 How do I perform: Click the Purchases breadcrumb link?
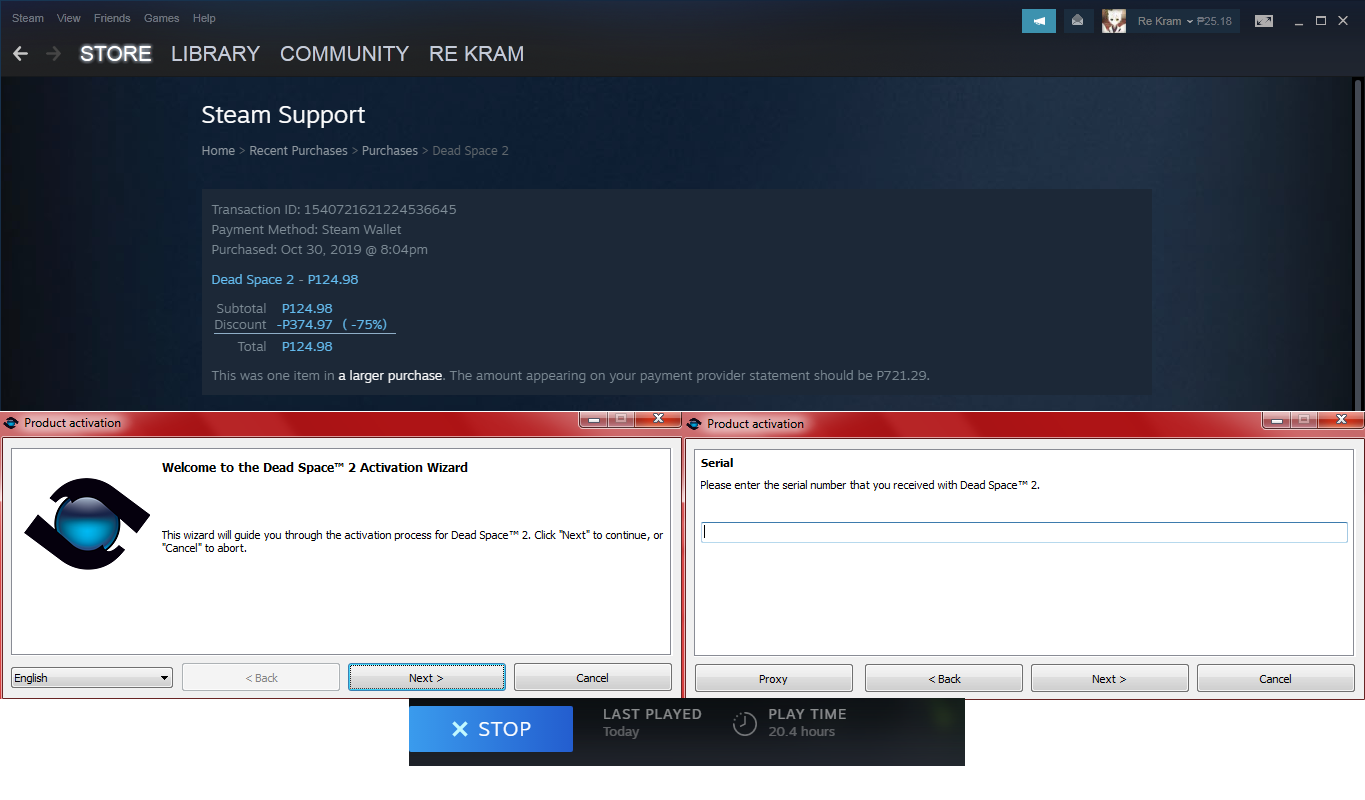point(390,151)
